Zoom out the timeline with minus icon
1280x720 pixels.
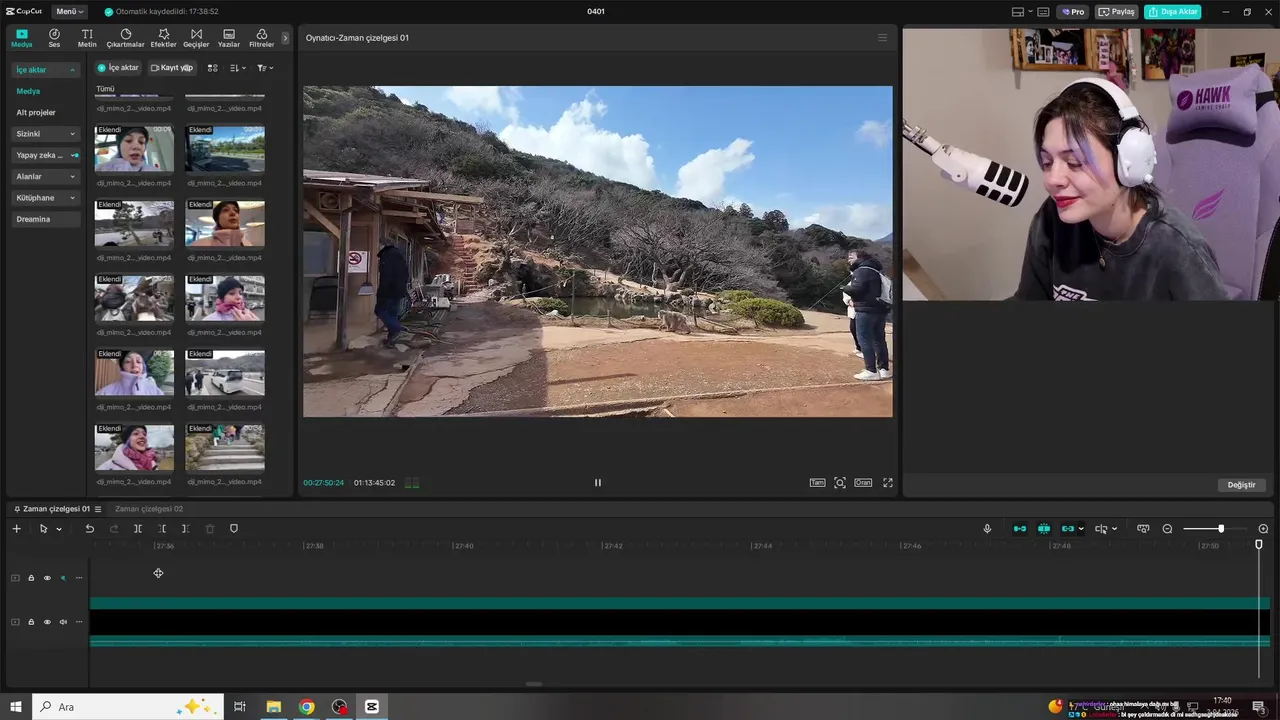coord(1167,529)
